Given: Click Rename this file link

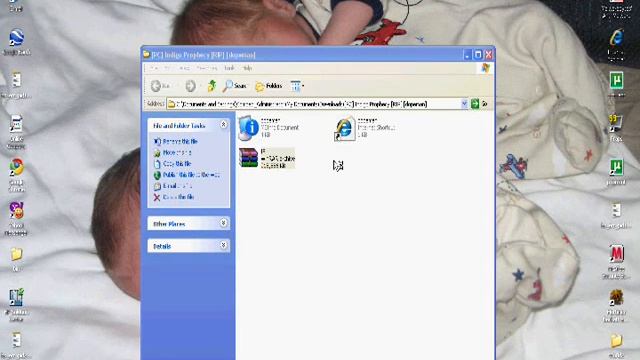Looking at the screenshot, I should pyautogui.click(x=180, y=141).
